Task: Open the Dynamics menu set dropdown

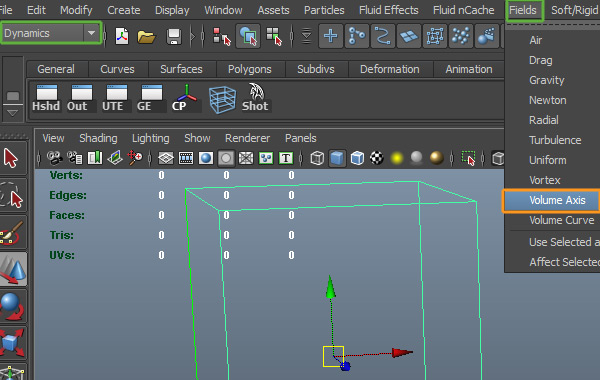Action: (x=51, y=33)
